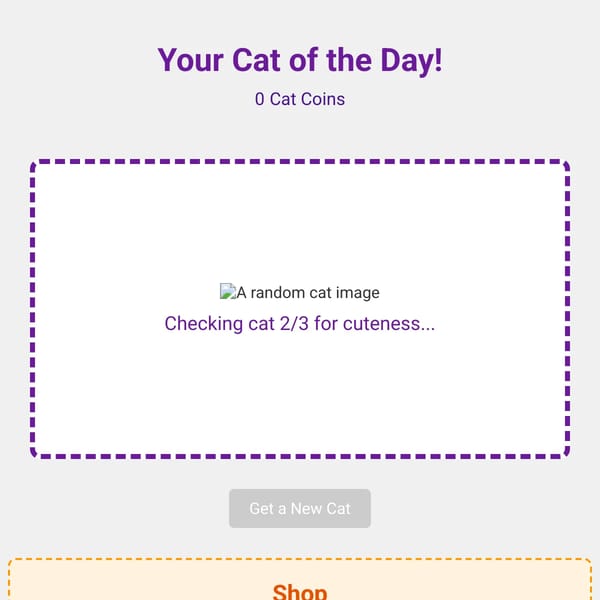Click the word New on the gray button
Viewport: 600px width, 600px height.
[x=306, y=509]
